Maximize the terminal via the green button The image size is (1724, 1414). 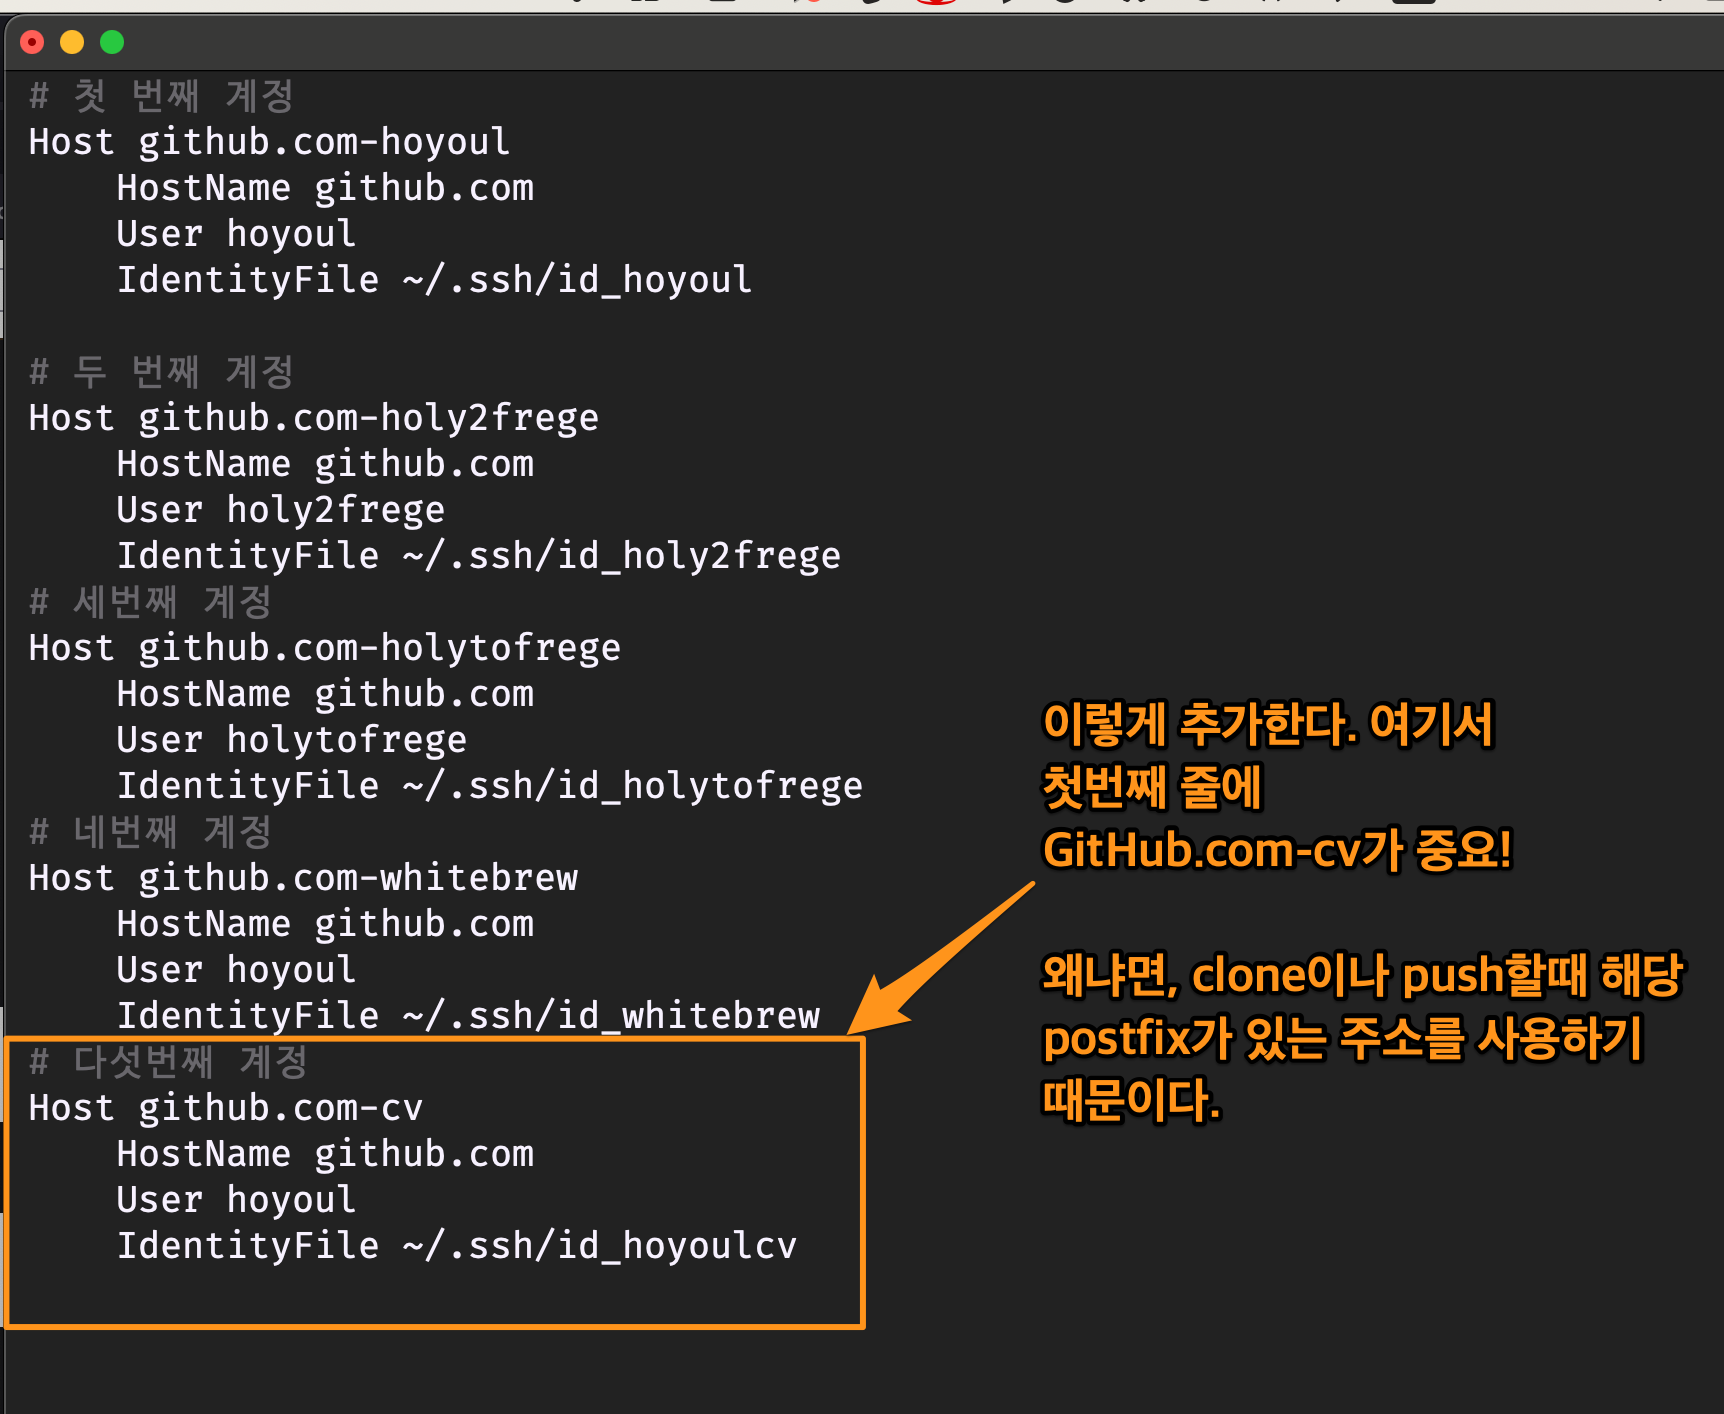pyautogui.click(x=112, y=42)
